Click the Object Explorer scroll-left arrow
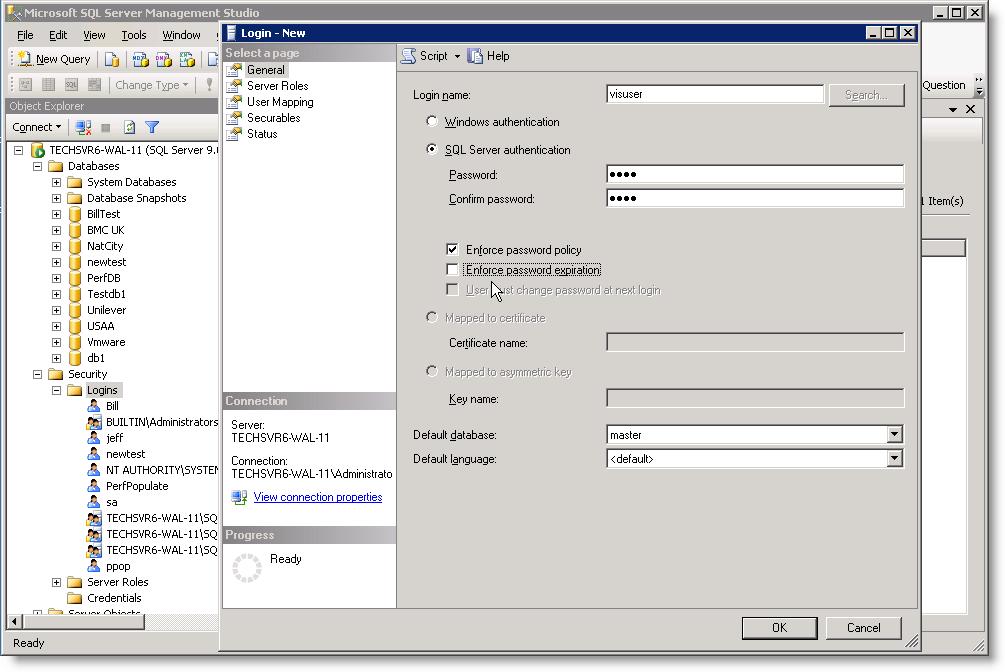1005x672 pixels. [x=14, y=621]
